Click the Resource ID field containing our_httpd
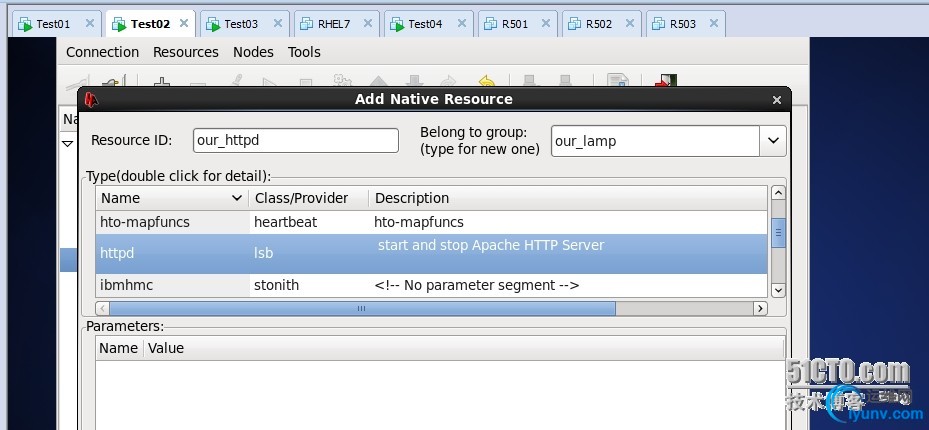The width and height of the screenshot is (929, 430). click(296, 140)
